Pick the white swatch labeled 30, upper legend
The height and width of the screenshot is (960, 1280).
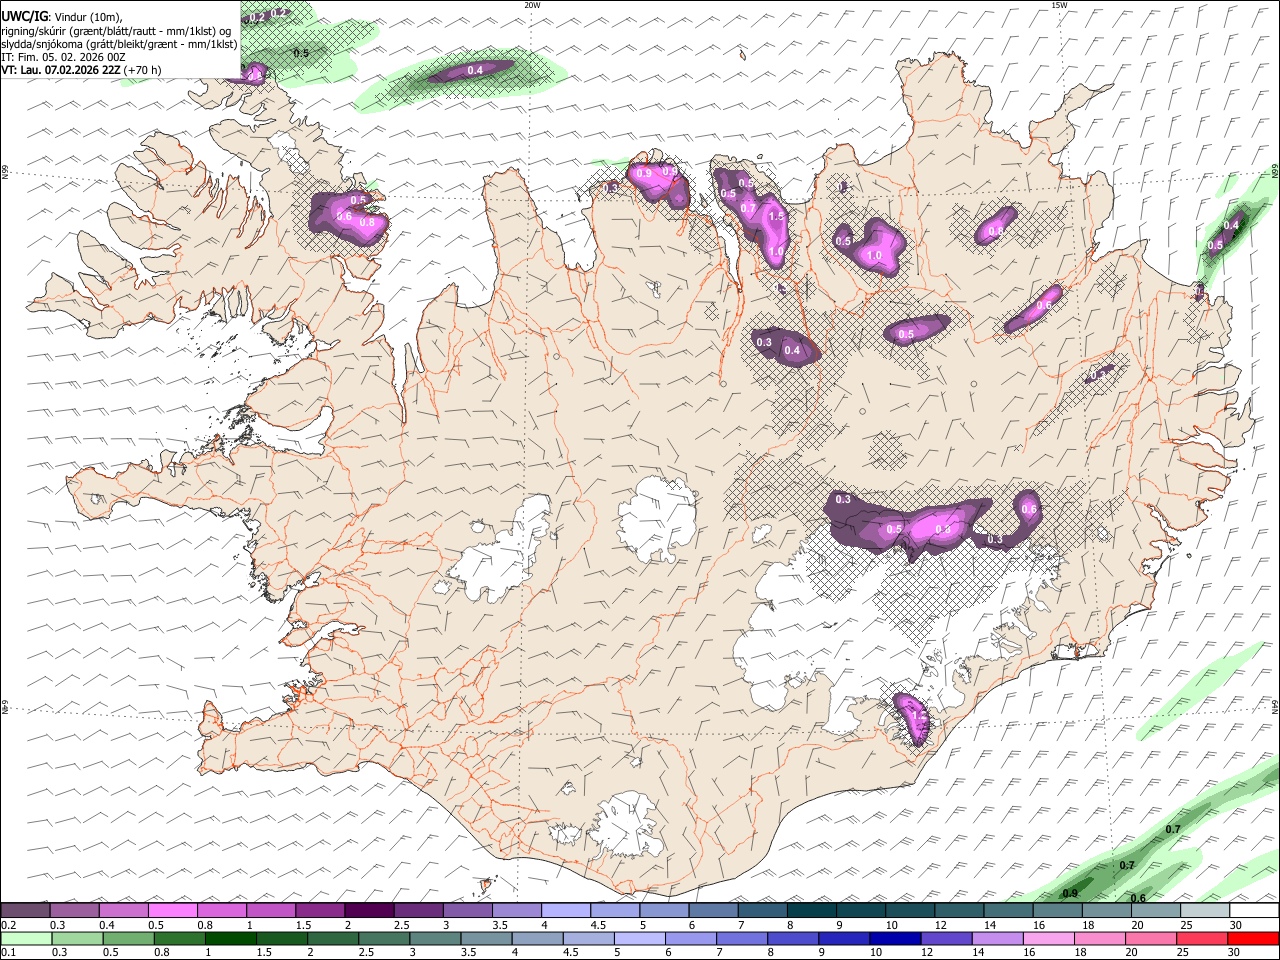(x=1254, y=910)
